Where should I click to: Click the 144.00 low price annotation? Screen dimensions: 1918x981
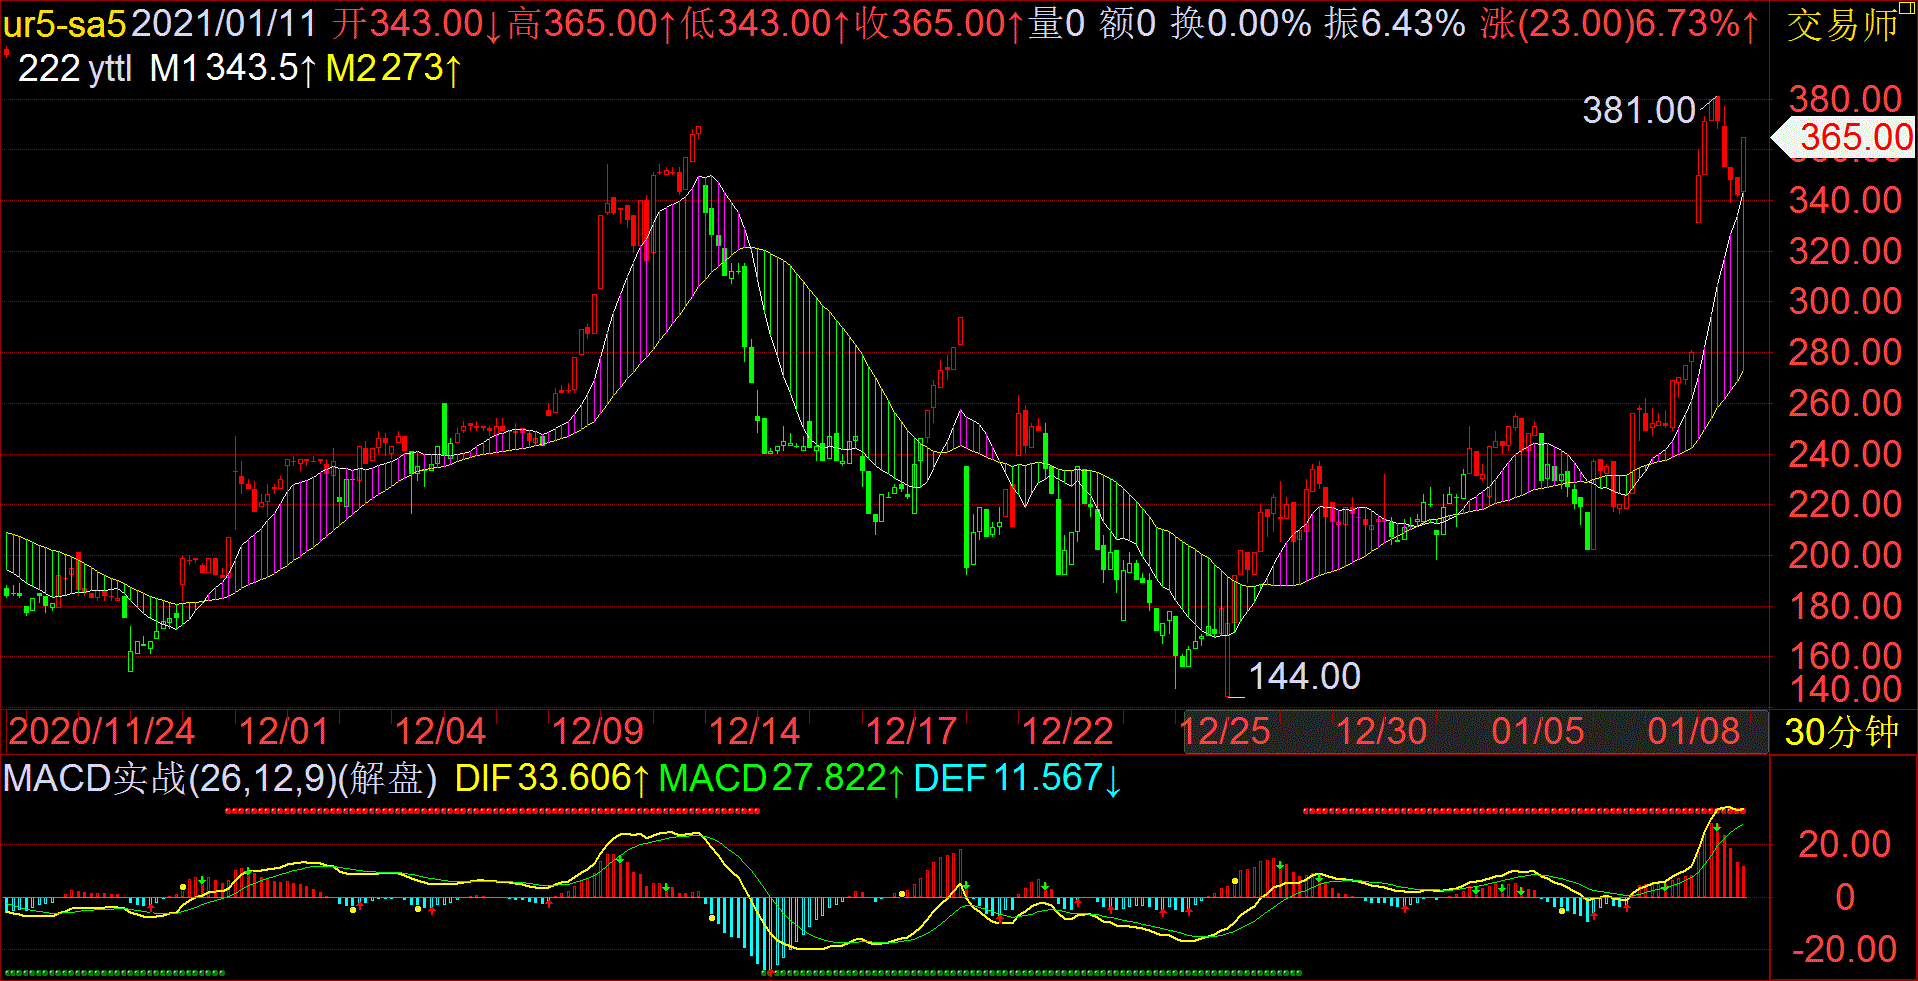(1304, 677)
